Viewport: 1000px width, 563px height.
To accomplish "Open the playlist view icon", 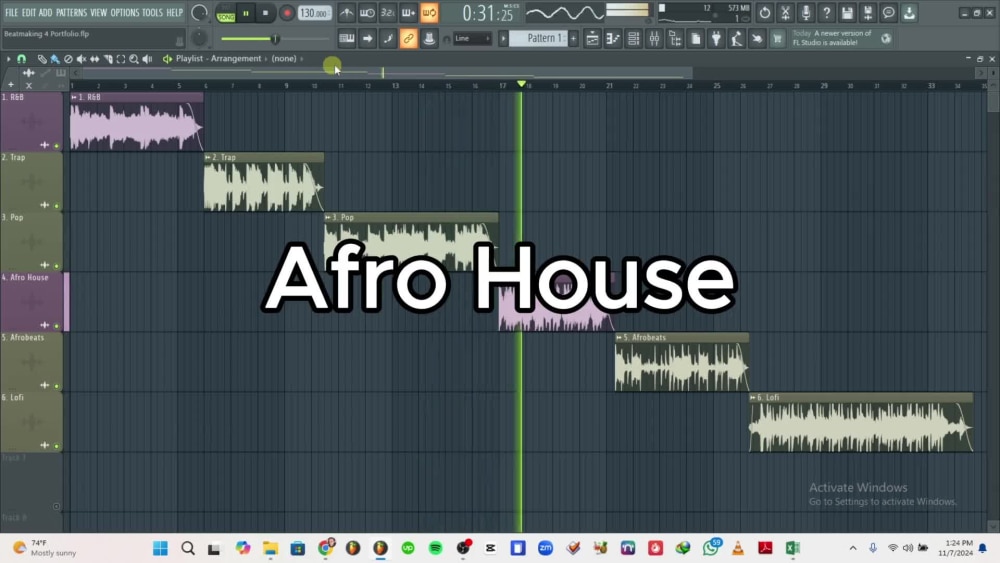I will 592,39.
